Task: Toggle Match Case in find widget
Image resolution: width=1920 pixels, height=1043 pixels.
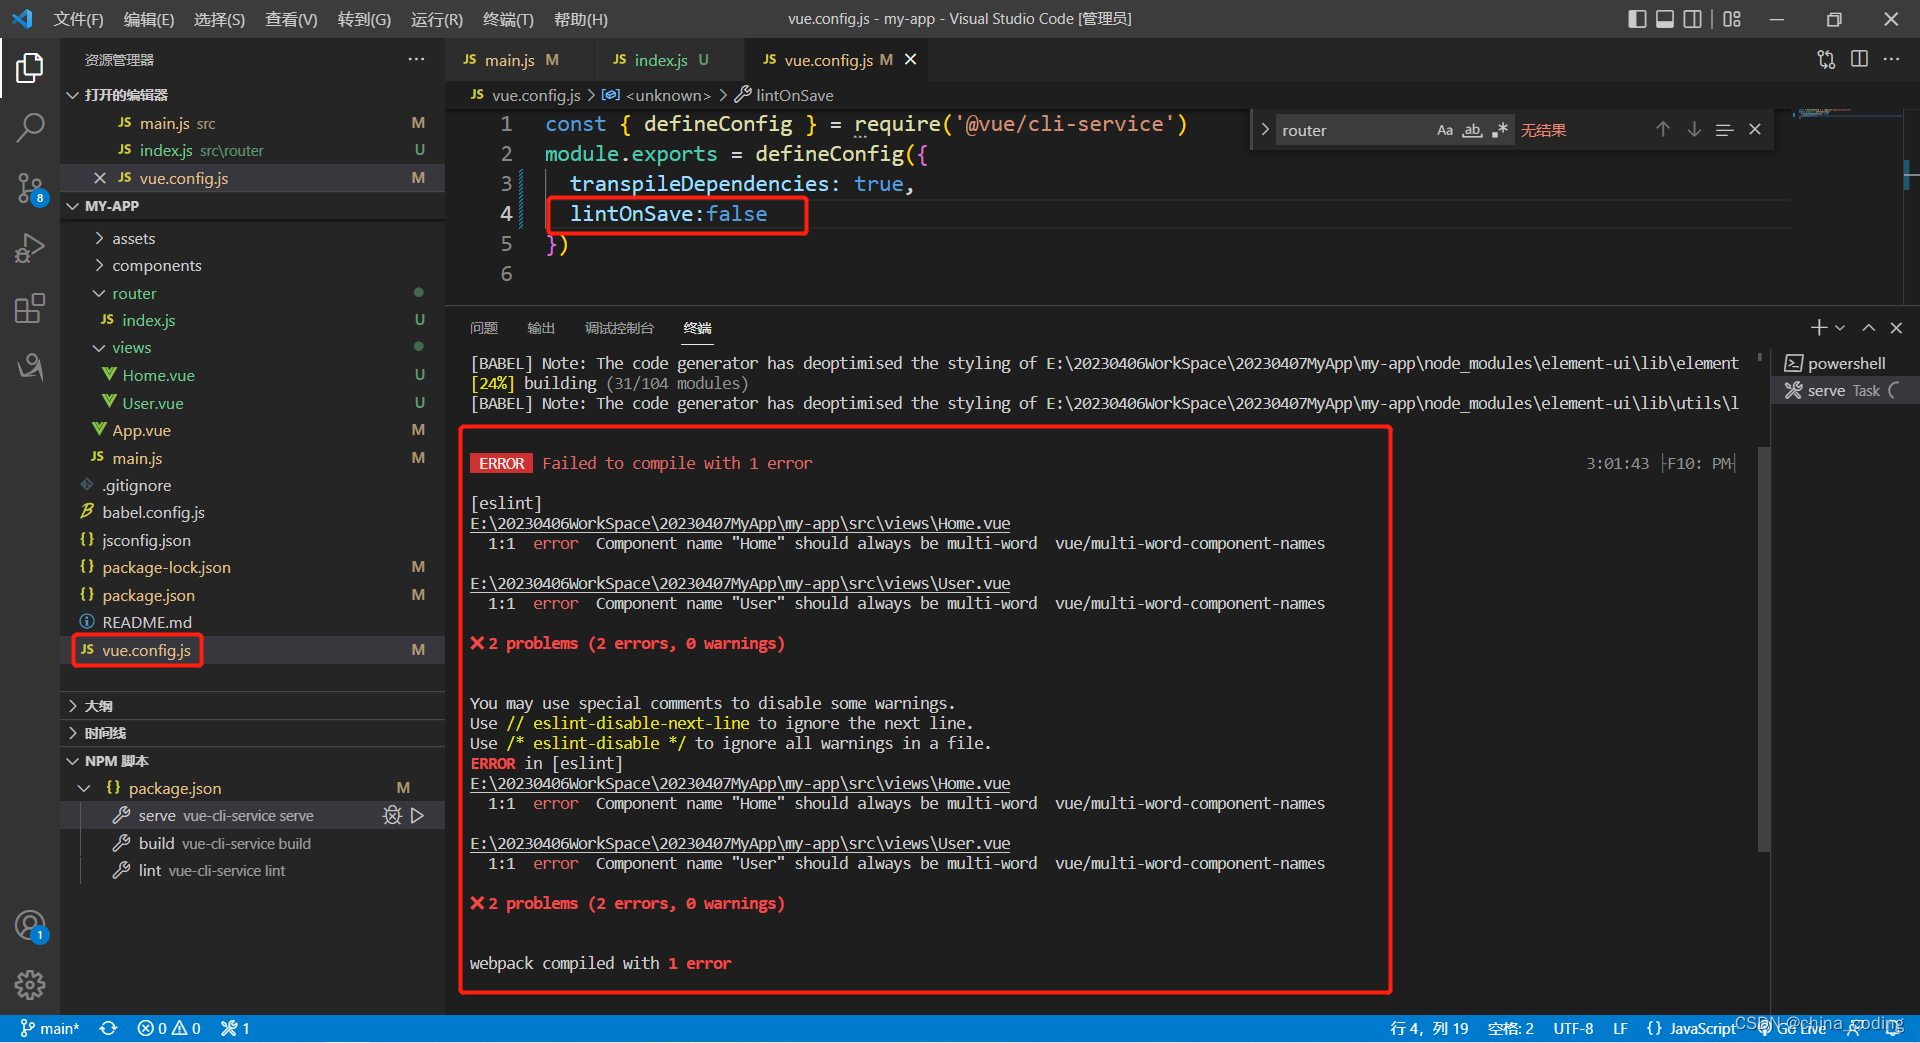Action: pos(1444,130)
